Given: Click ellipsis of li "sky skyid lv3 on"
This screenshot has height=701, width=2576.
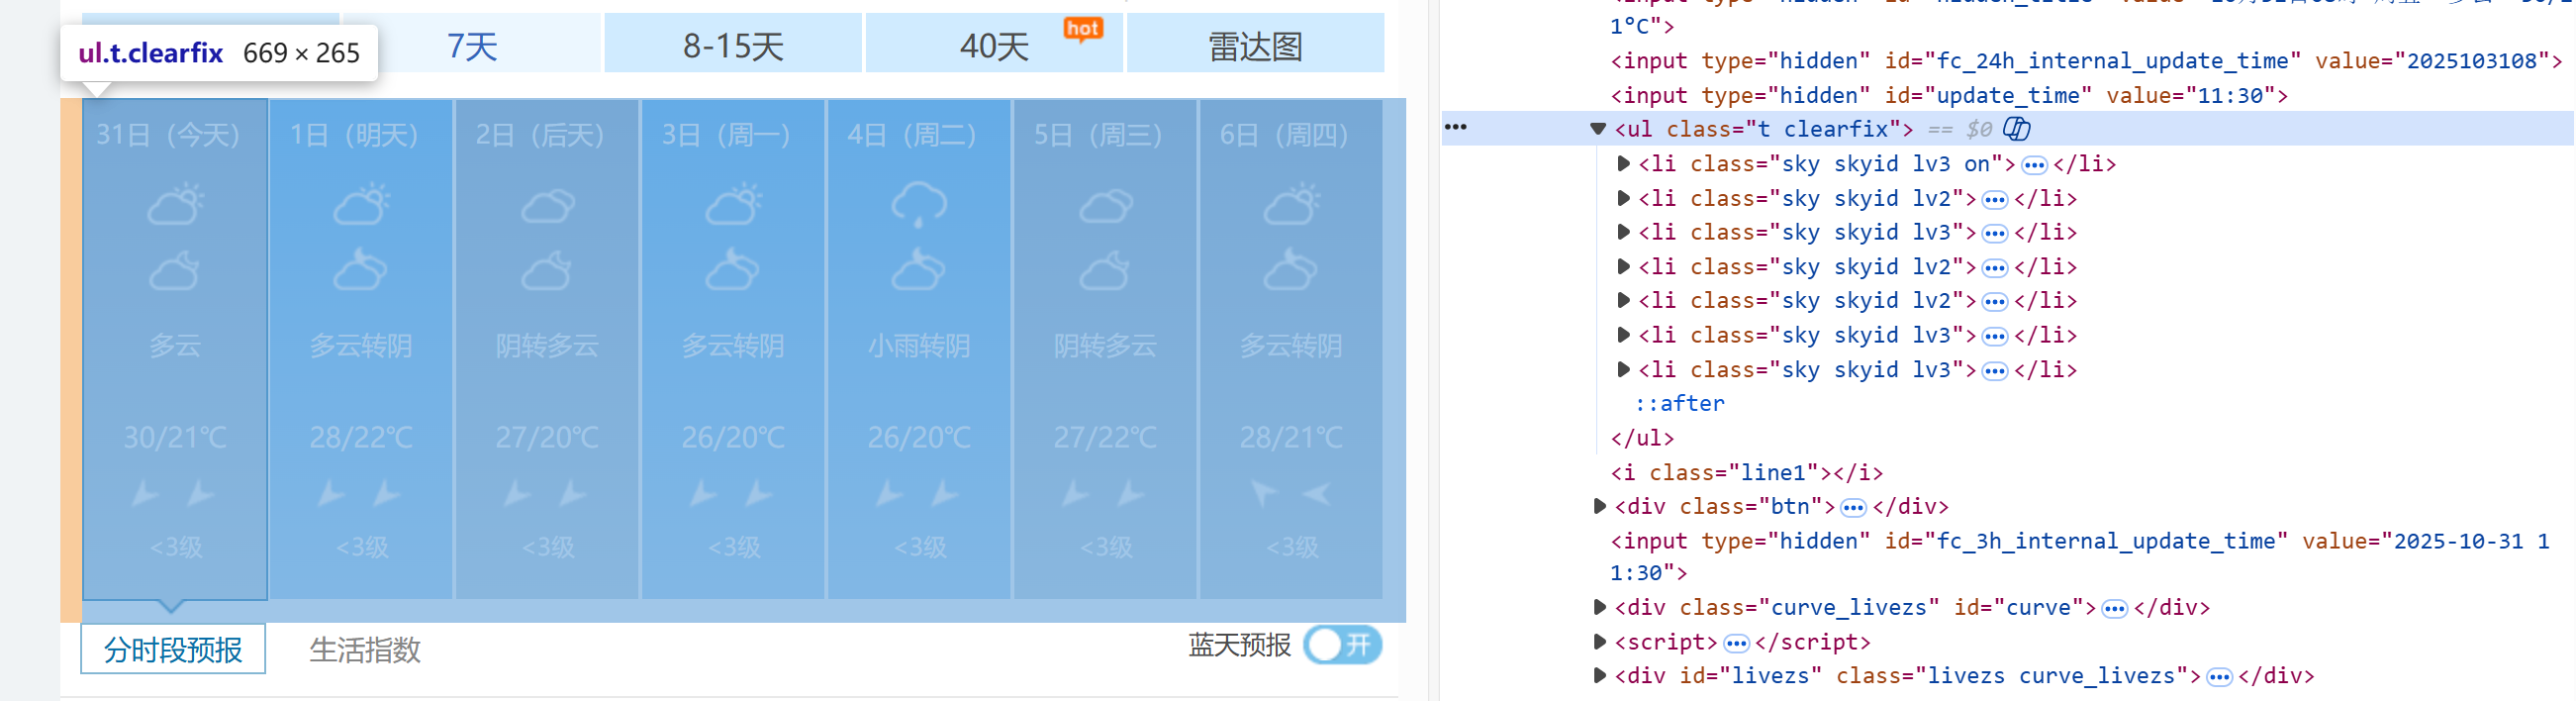Looking at the screenshot, I should pyautogui.click(x=2034, y=165).
